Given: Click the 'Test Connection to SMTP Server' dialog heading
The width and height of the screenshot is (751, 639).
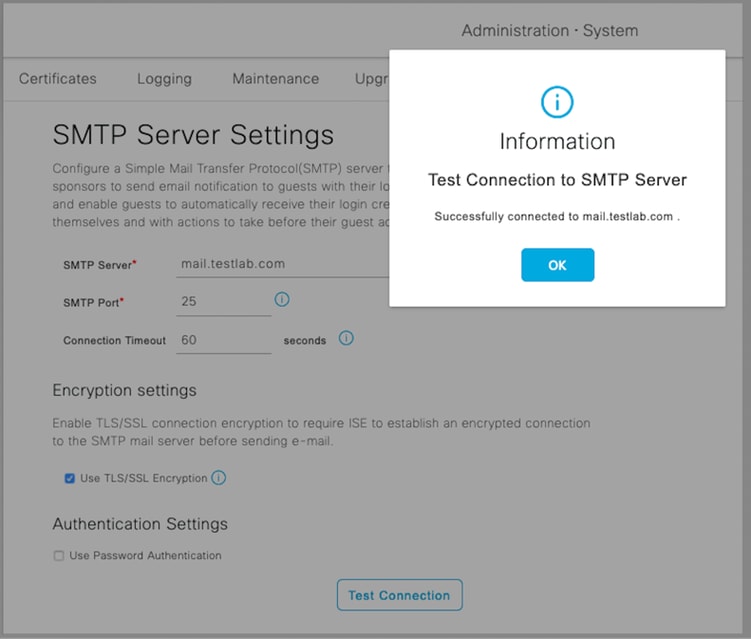Looking at the screenshot, I should click(557, 180).
